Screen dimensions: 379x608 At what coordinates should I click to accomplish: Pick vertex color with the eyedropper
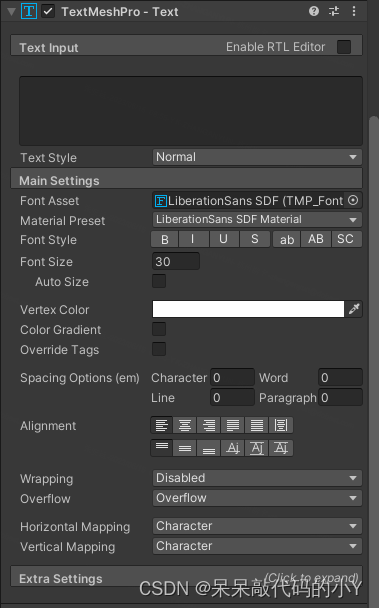point(354,309)
